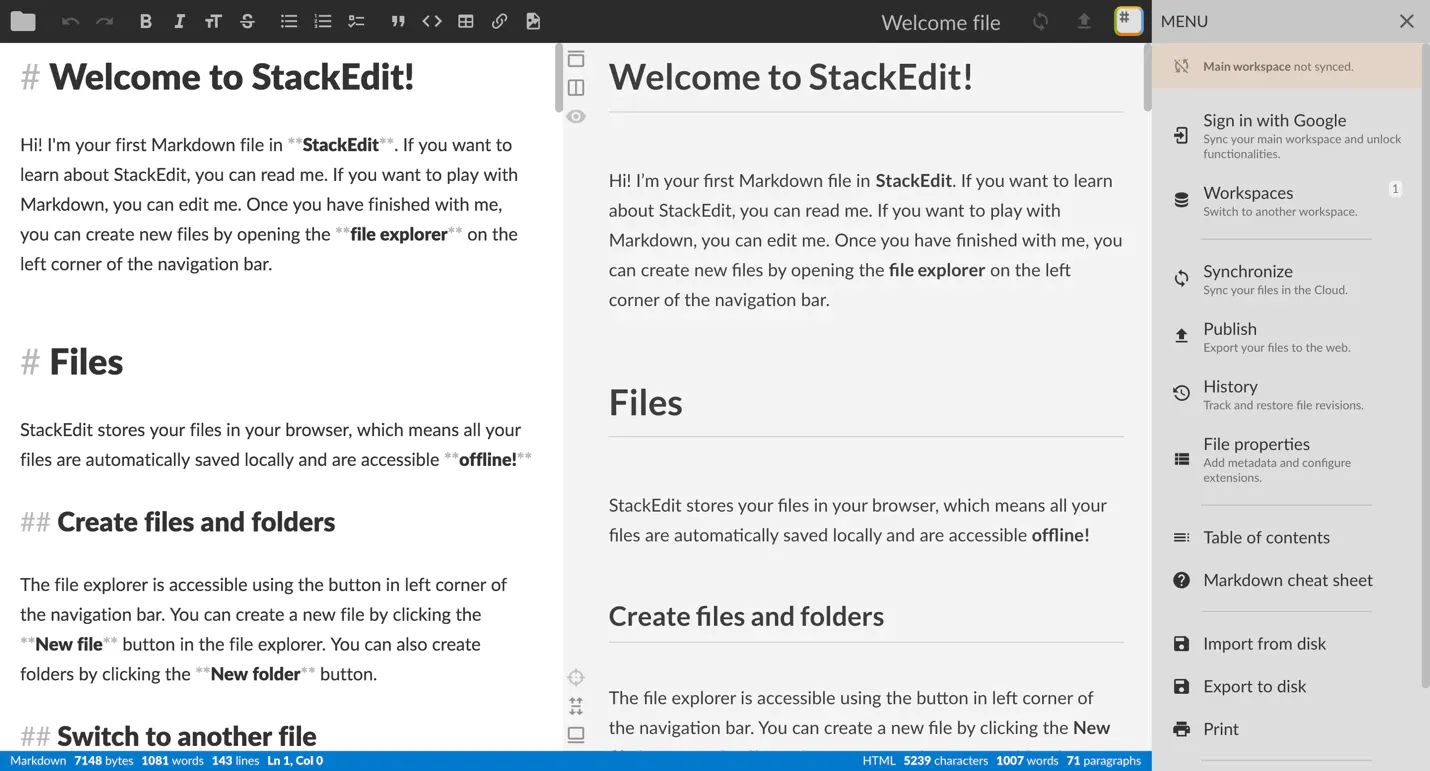
Task: Apply Bold formatting
Action: pos(146,21)
